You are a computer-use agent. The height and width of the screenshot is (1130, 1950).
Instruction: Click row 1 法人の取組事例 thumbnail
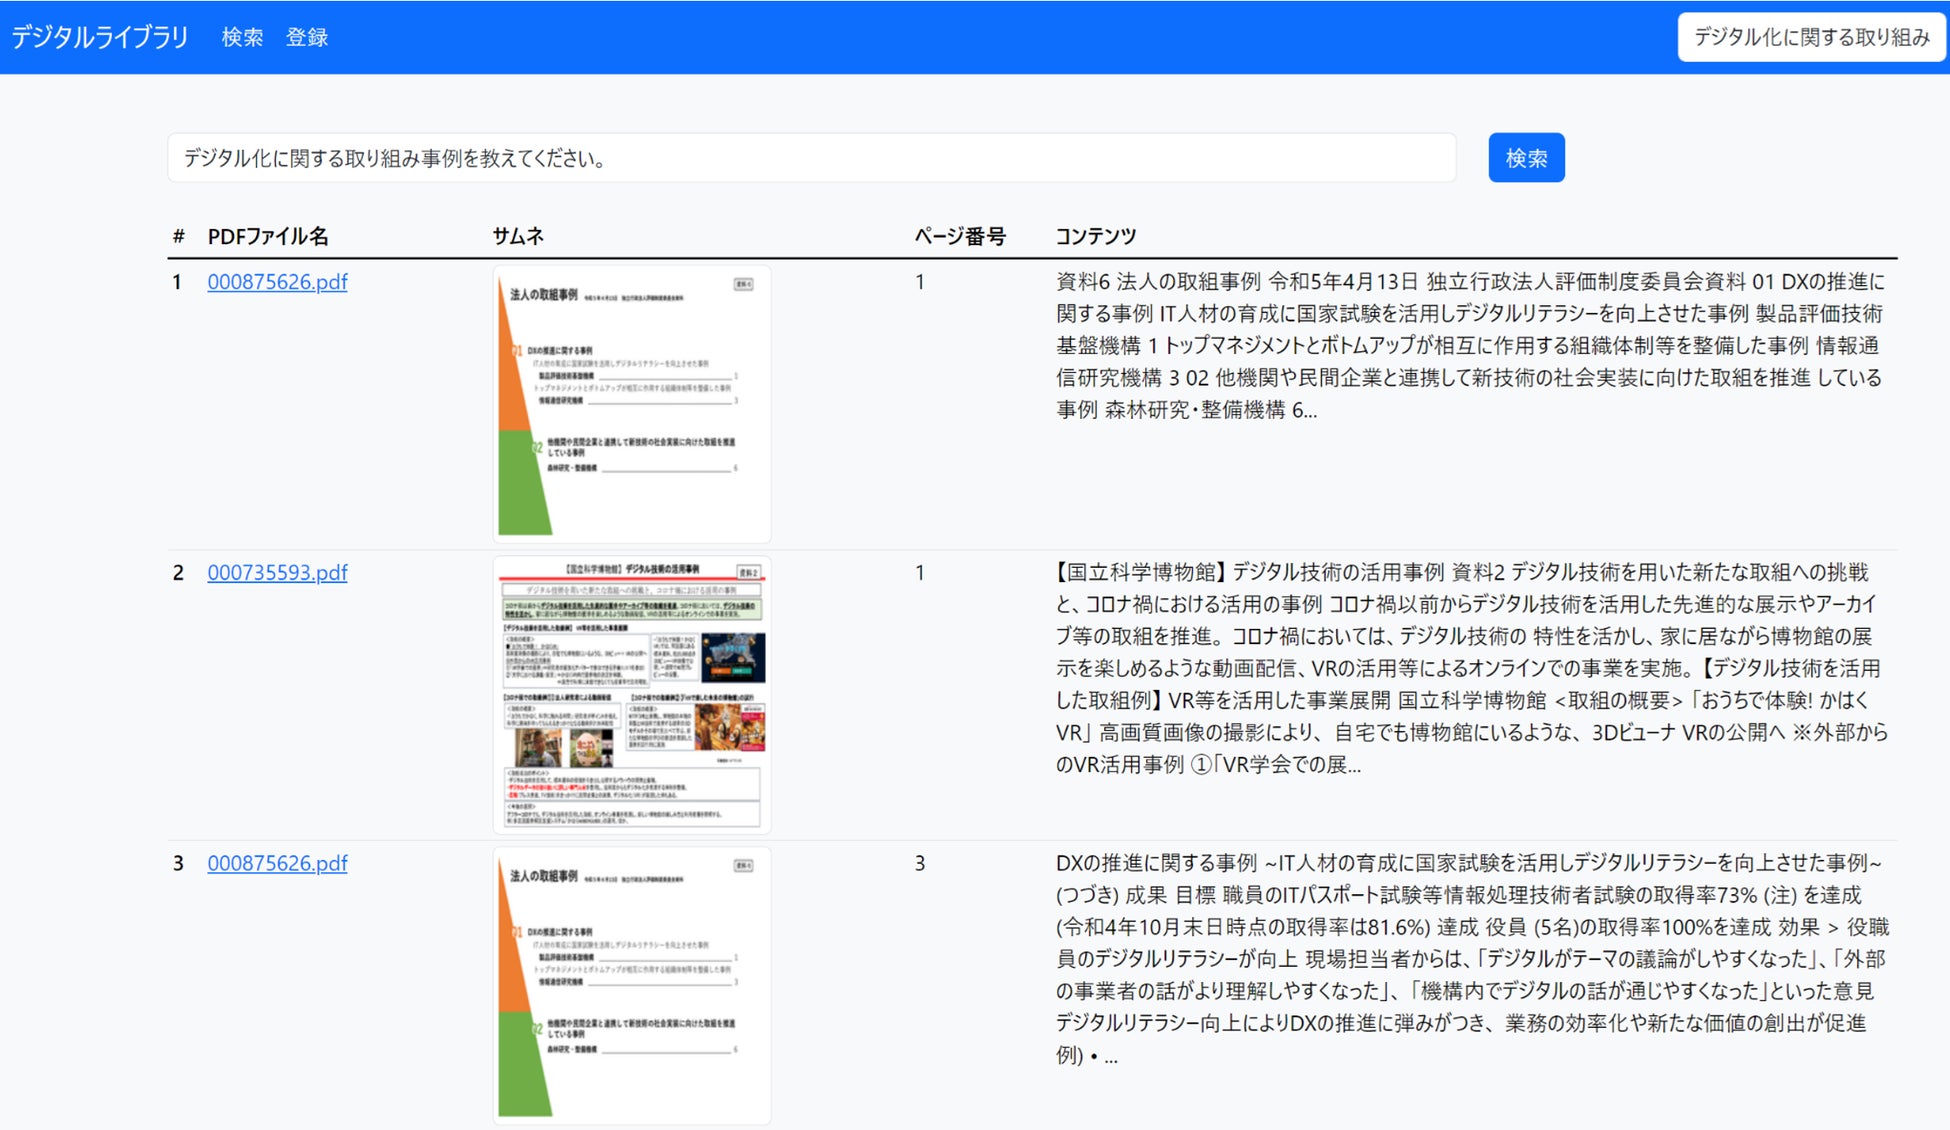pyautogui.click(x=632, y=403)
